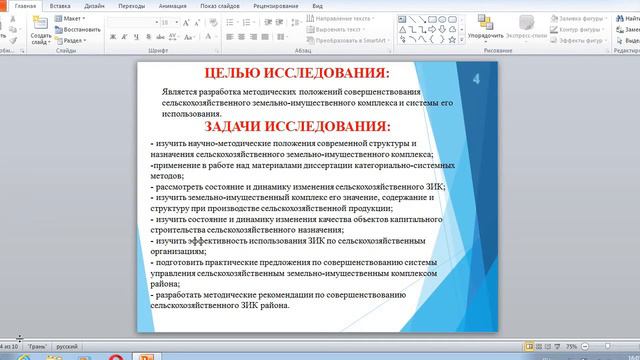Switch to the Вставка tab

pyautogui.click(x=60, y=6)
